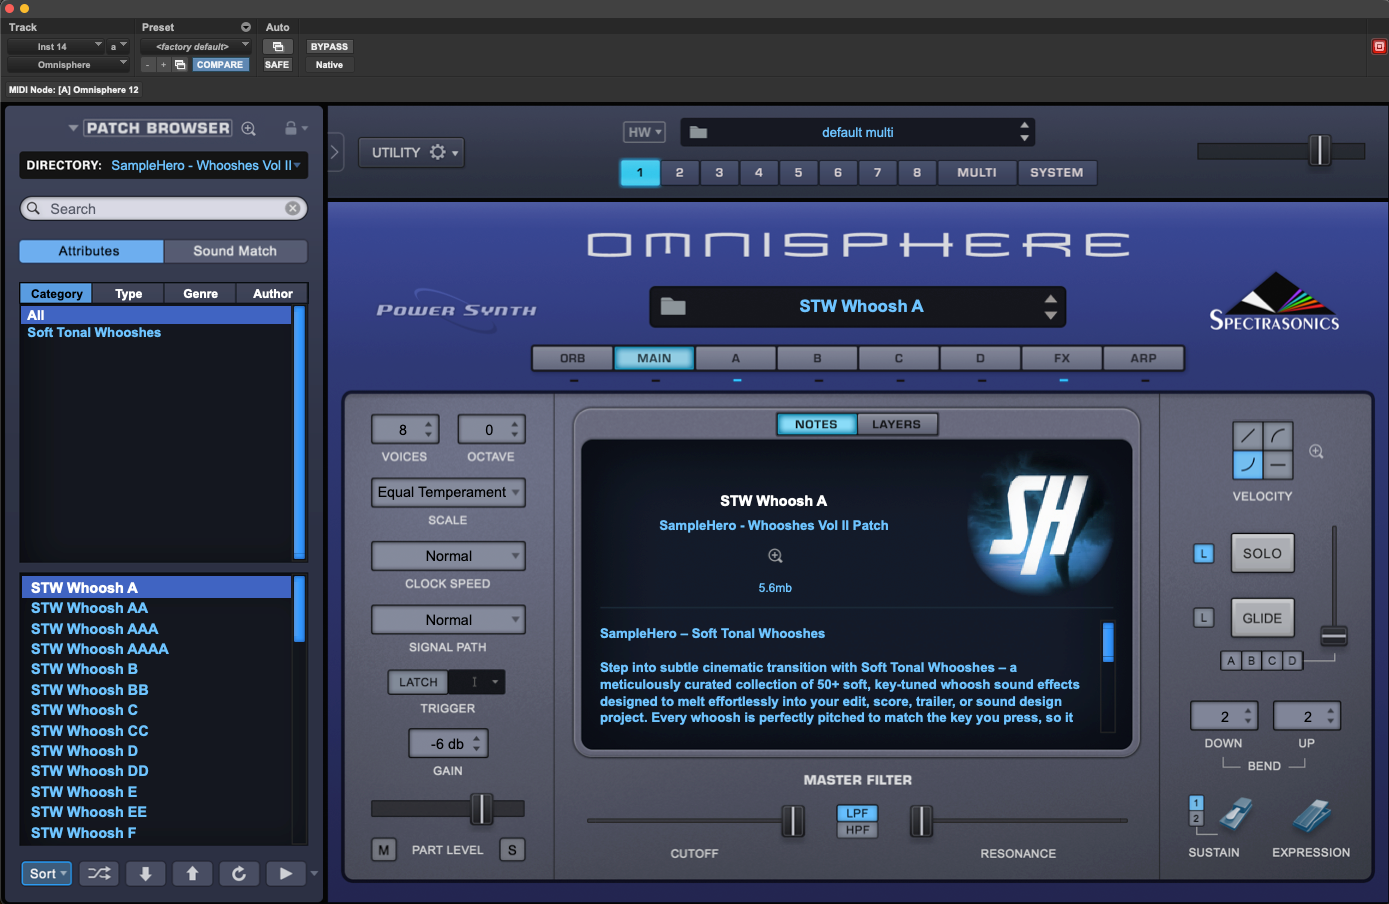Select the STW Whoosh BB patch

(x=157, y=690)
